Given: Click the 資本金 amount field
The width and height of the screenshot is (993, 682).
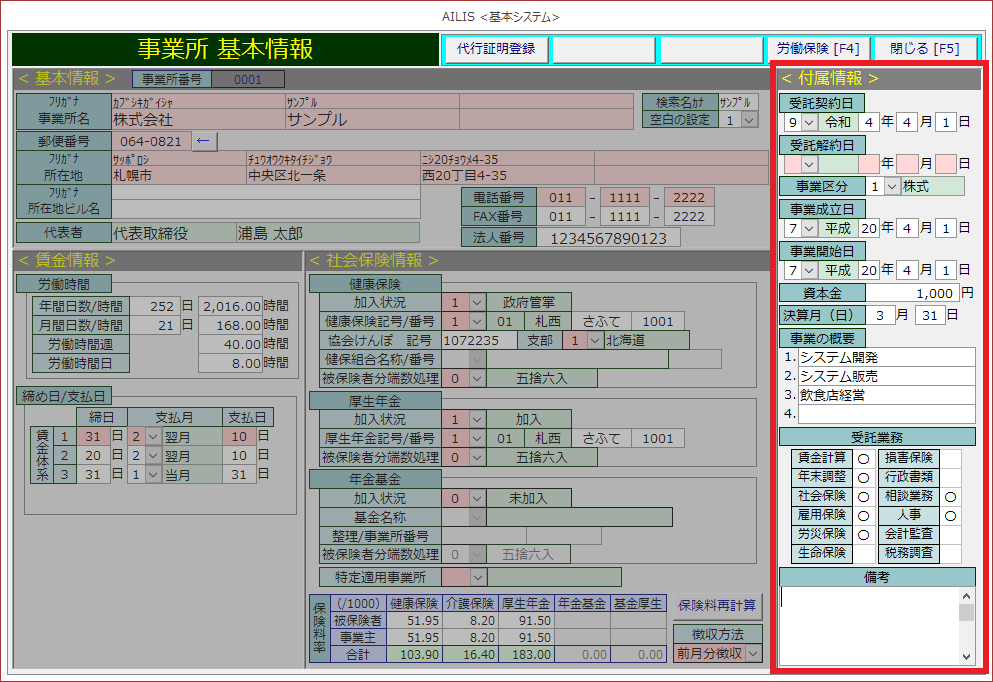Looking at the screenshot, I should point(911,293).
